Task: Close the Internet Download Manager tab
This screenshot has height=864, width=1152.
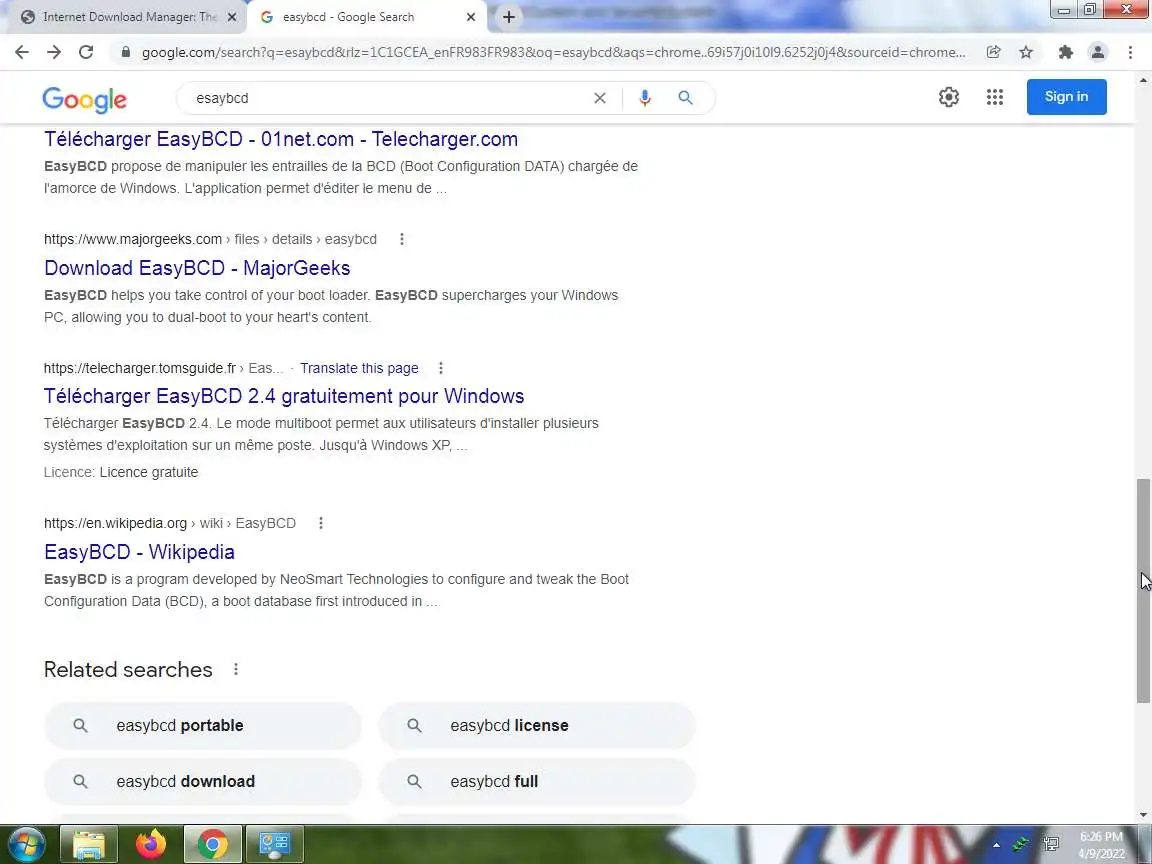Action: coord(231,17)
